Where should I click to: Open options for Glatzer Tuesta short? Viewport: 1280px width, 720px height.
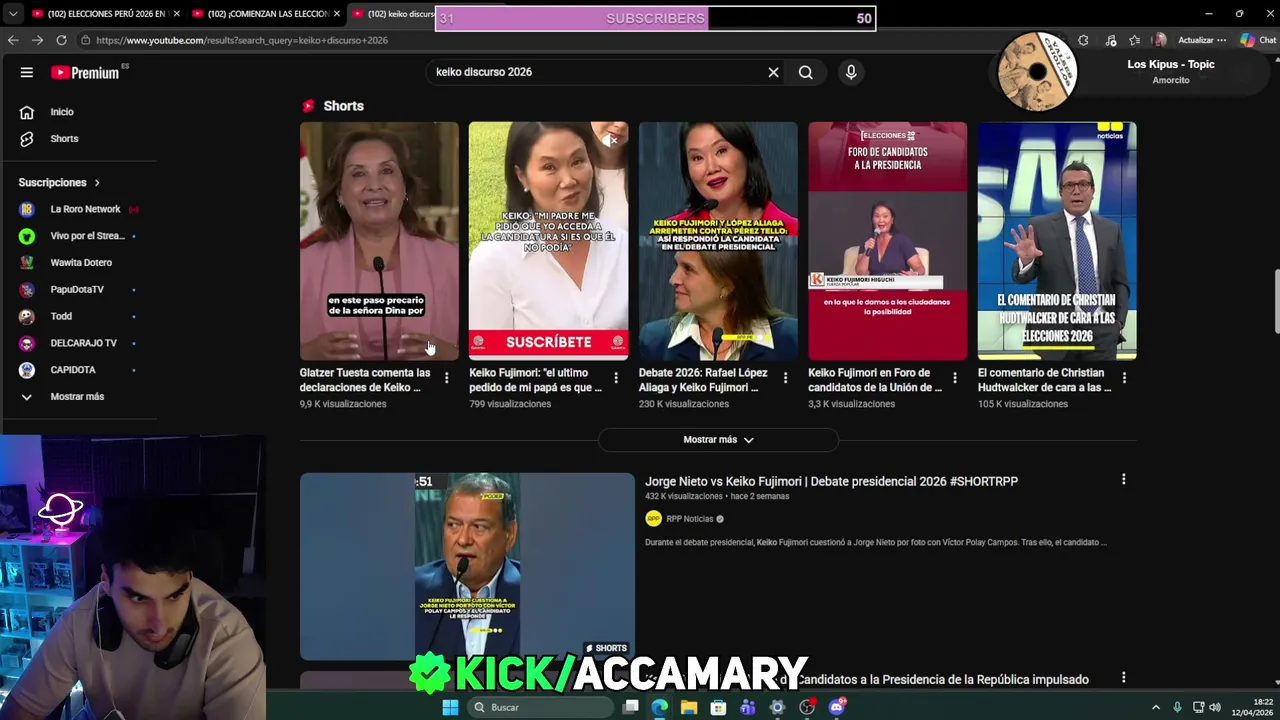click(x=446, y=378)
